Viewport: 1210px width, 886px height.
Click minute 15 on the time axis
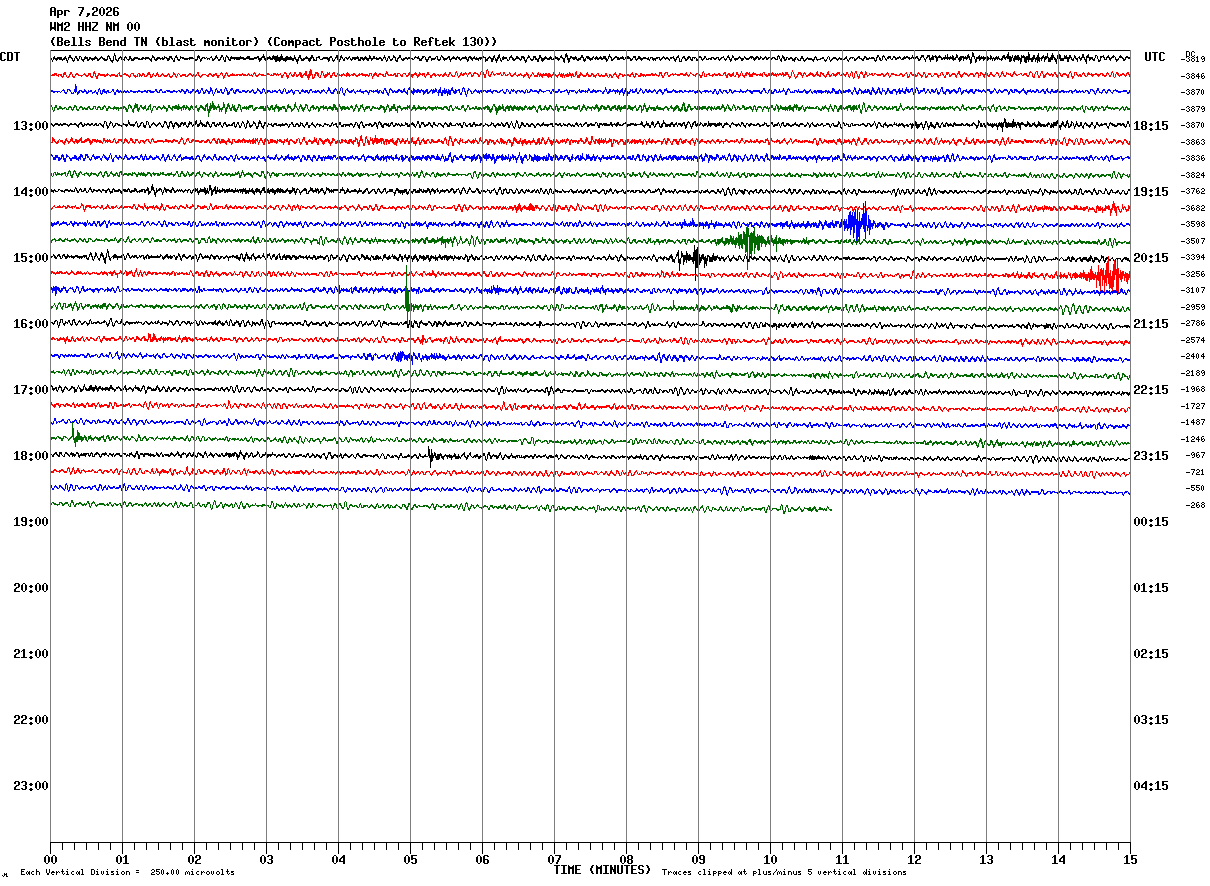1130,860
